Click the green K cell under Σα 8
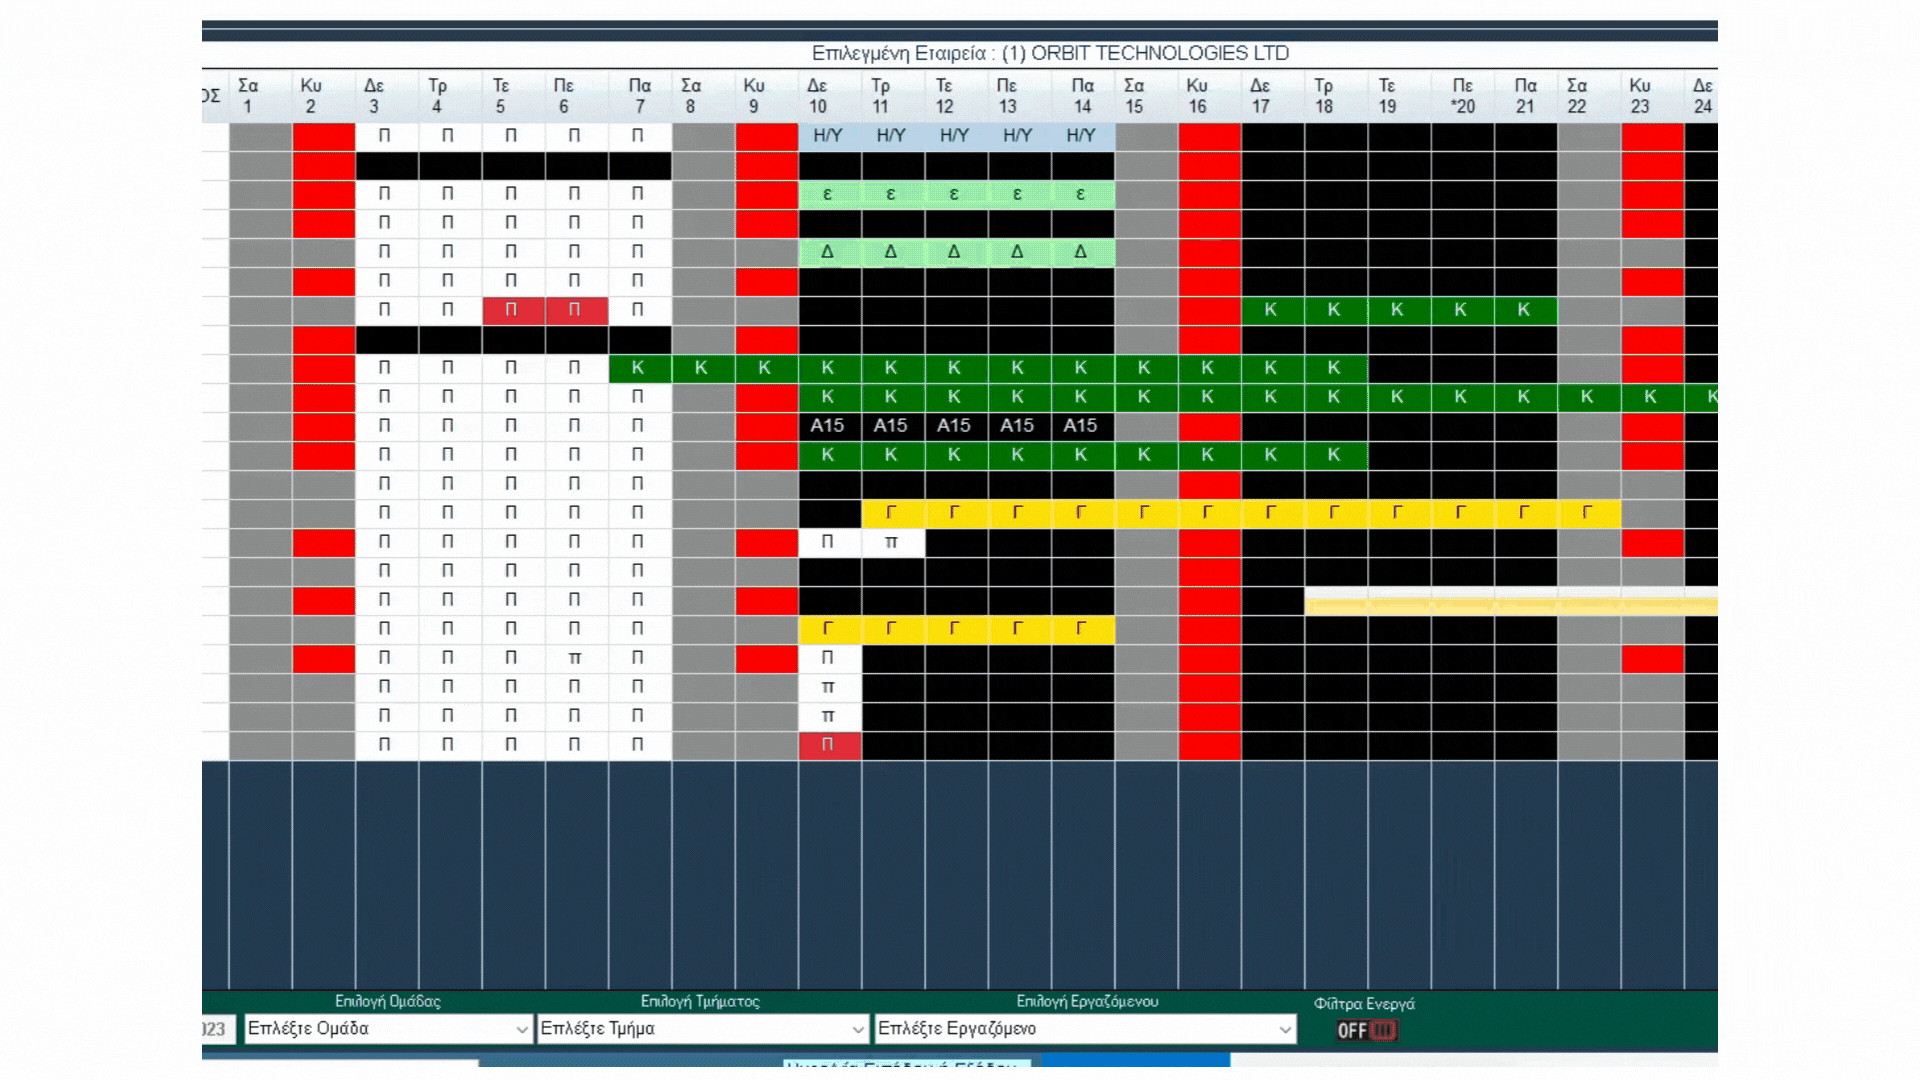This screenshot has height=1080, width=1920. (x=701, y=368)
